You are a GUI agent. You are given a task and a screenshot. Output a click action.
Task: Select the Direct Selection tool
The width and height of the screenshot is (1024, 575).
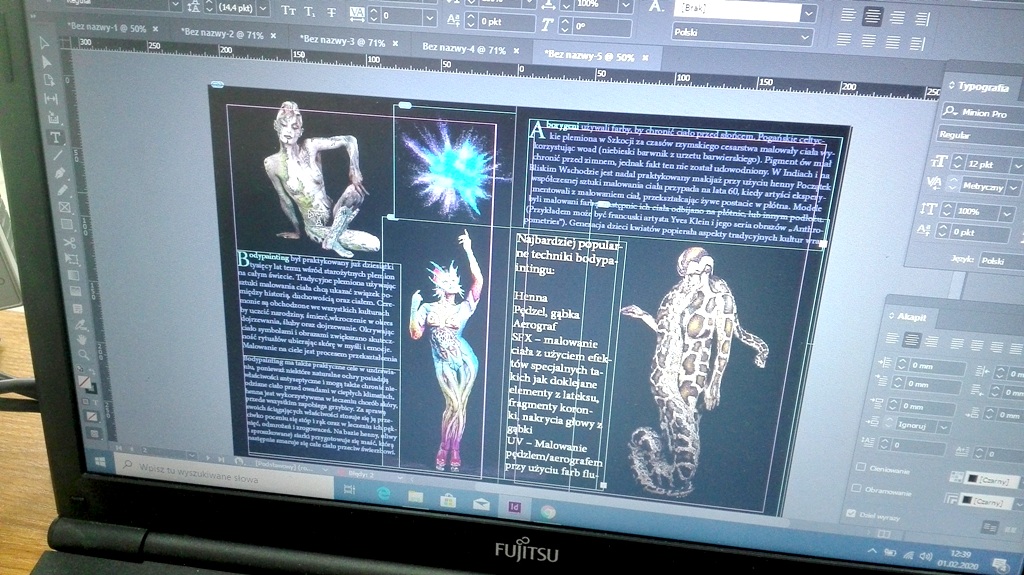pyautogui.click(x=46, y=62)
